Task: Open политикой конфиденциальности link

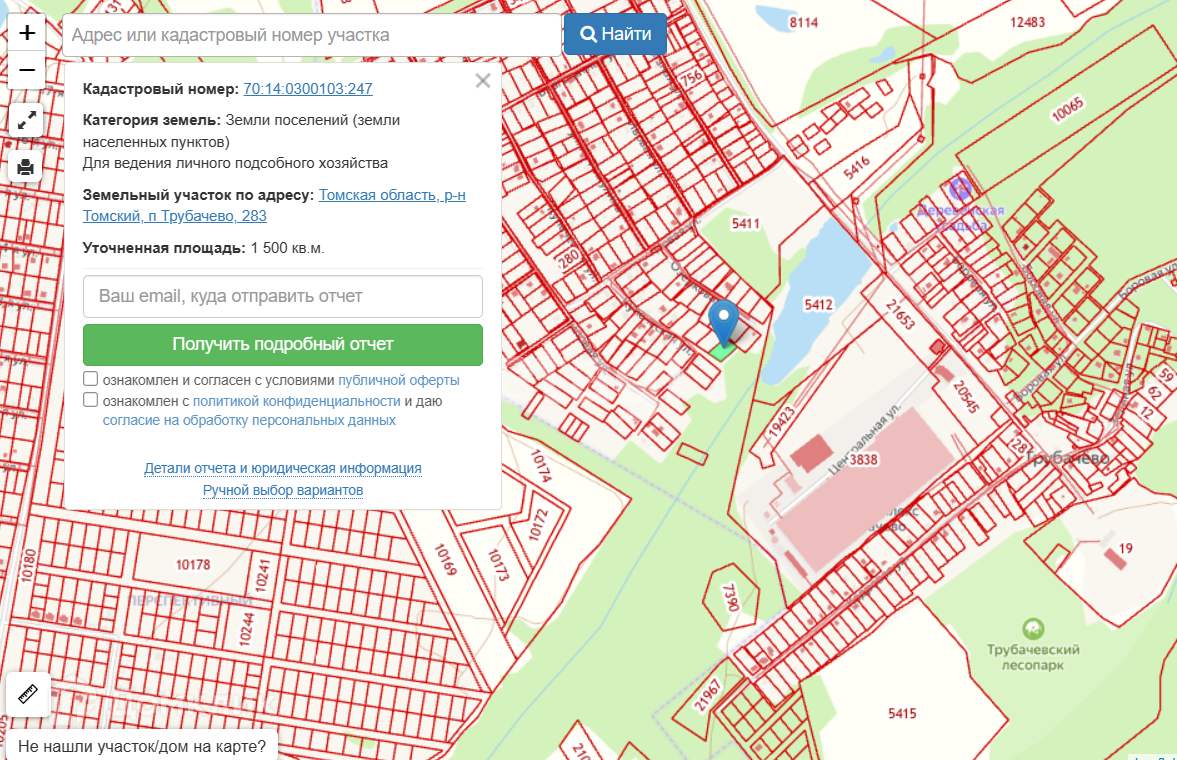Action: click(296, 401)
